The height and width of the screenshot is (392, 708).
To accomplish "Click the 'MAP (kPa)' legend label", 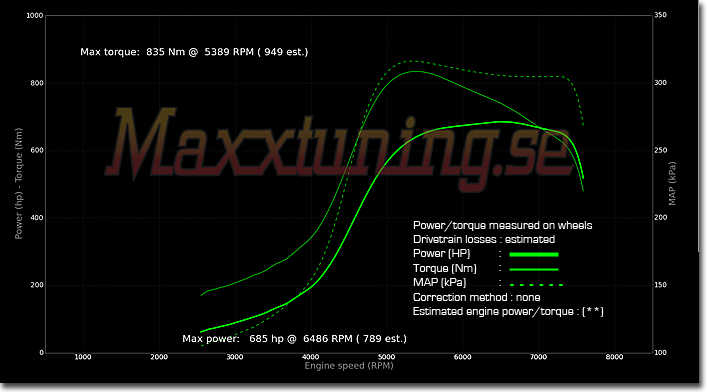I will pyautogui.click(x=440, y=283).
